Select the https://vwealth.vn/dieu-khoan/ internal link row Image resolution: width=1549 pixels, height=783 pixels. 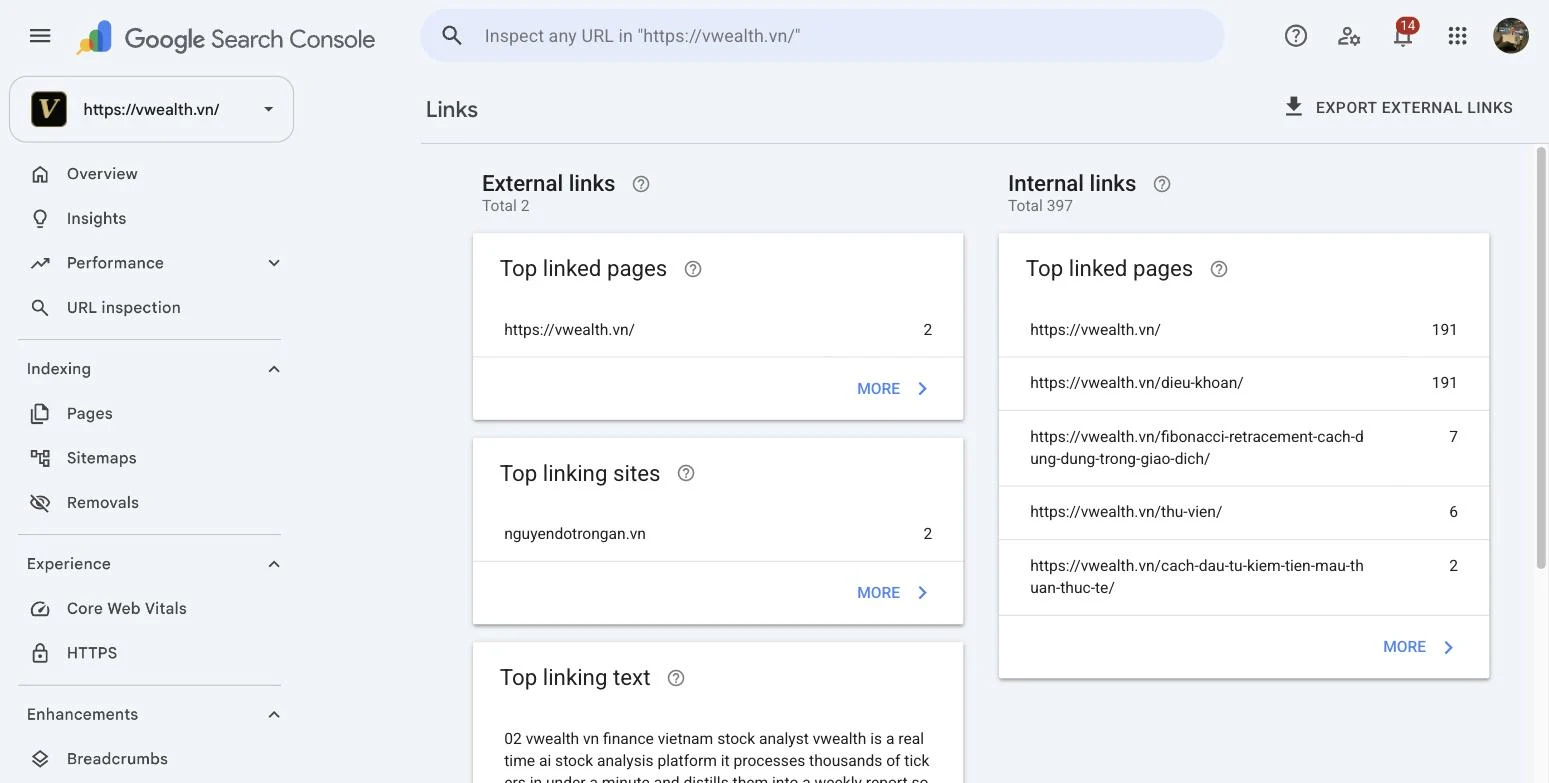1244,383
